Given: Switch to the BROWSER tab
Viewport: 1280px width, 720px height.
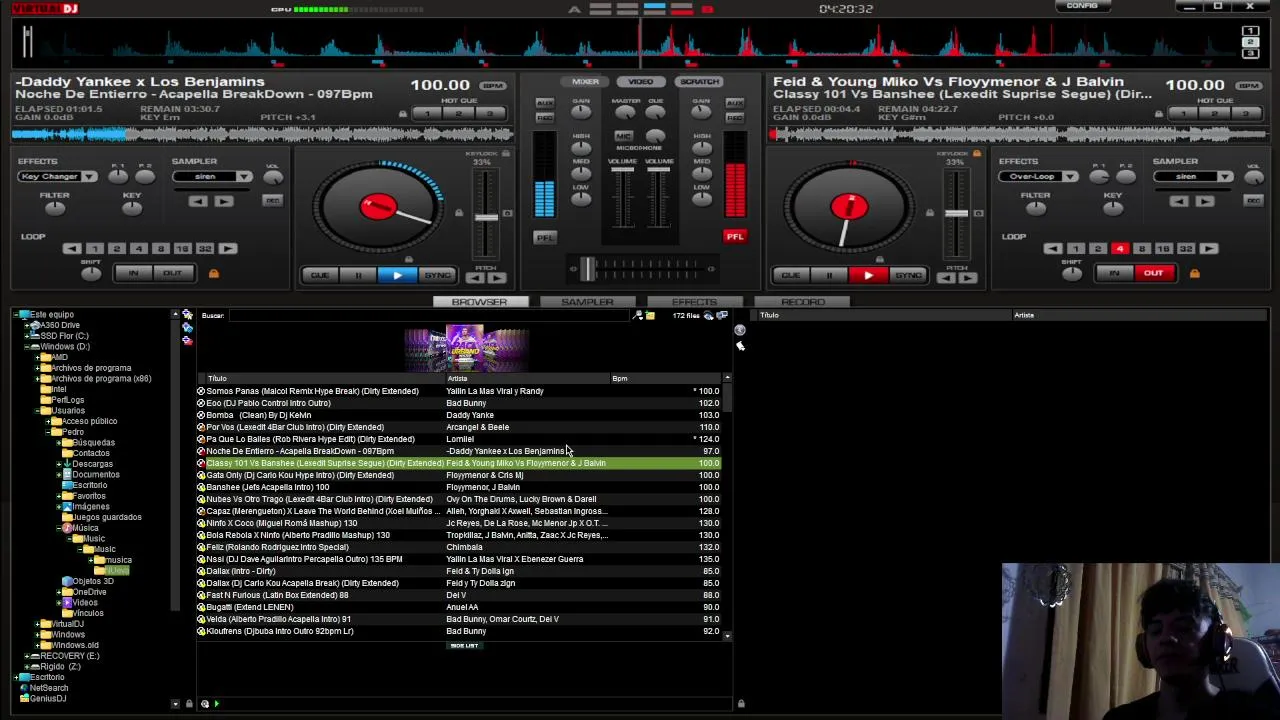Looking at the screenshot, I should click(480, 302).
